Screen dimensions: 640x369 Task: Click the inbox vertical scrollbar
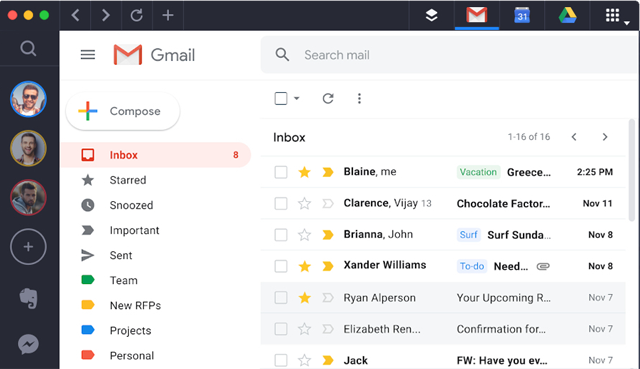[632, 170]
